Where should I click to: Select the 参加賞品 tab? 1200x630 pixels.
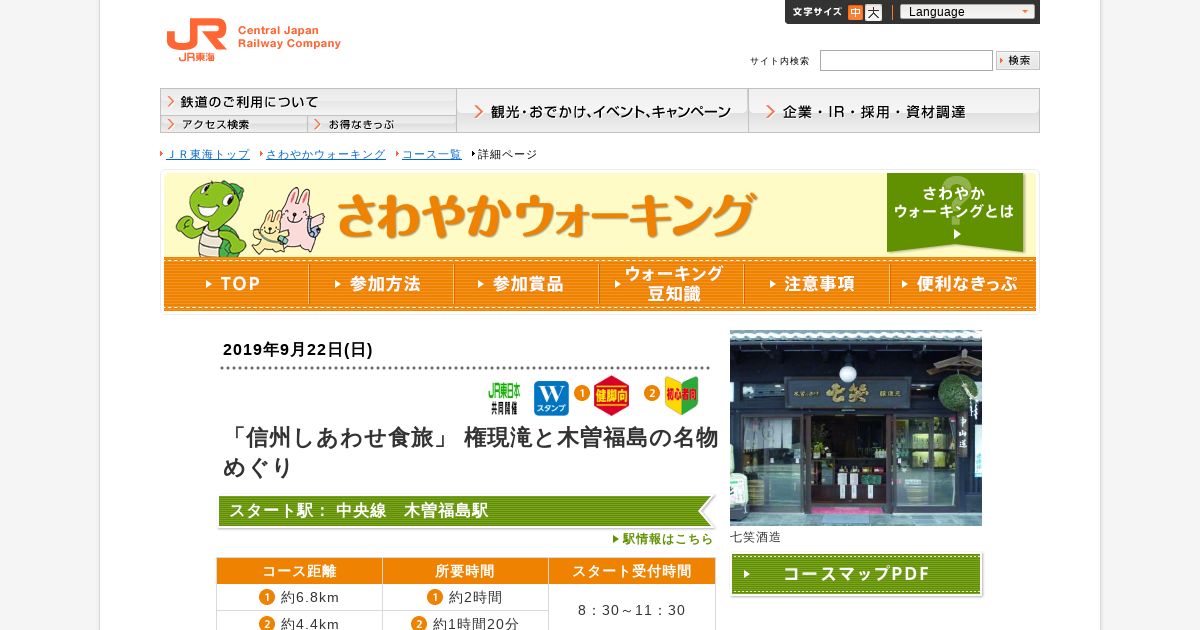[526, 284]
